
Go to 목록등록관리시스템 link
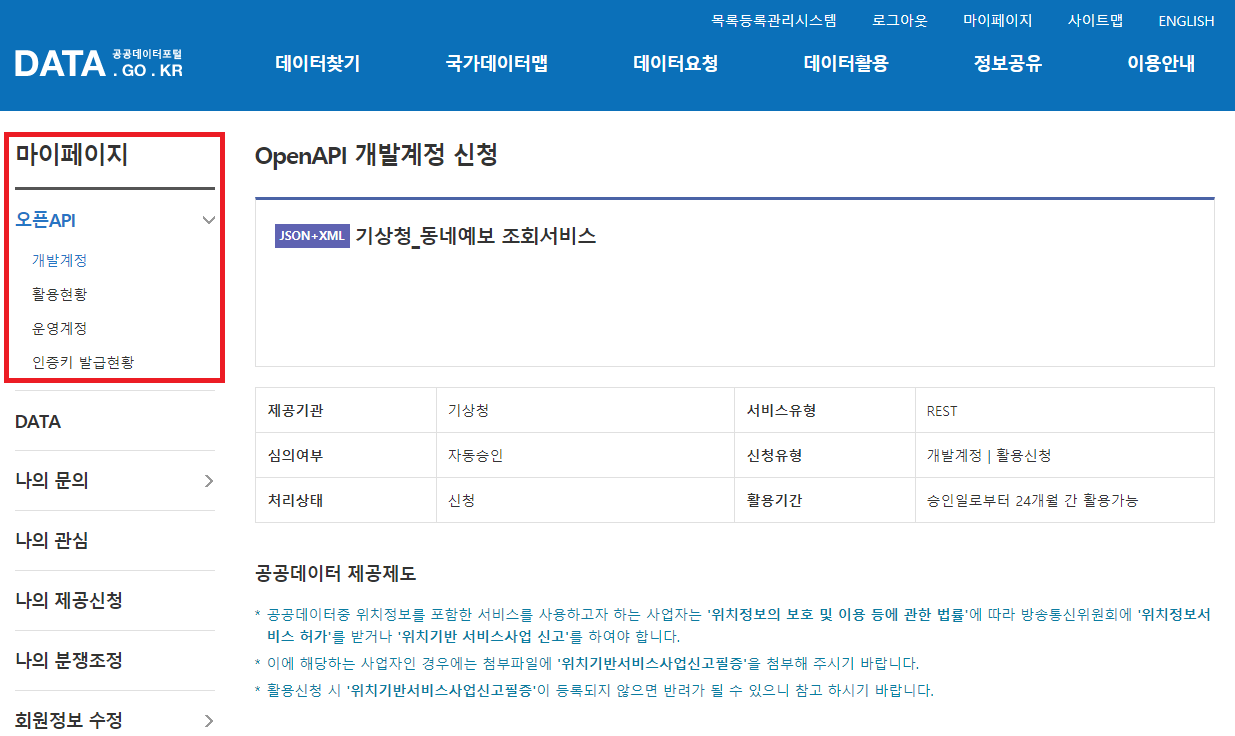774,20
